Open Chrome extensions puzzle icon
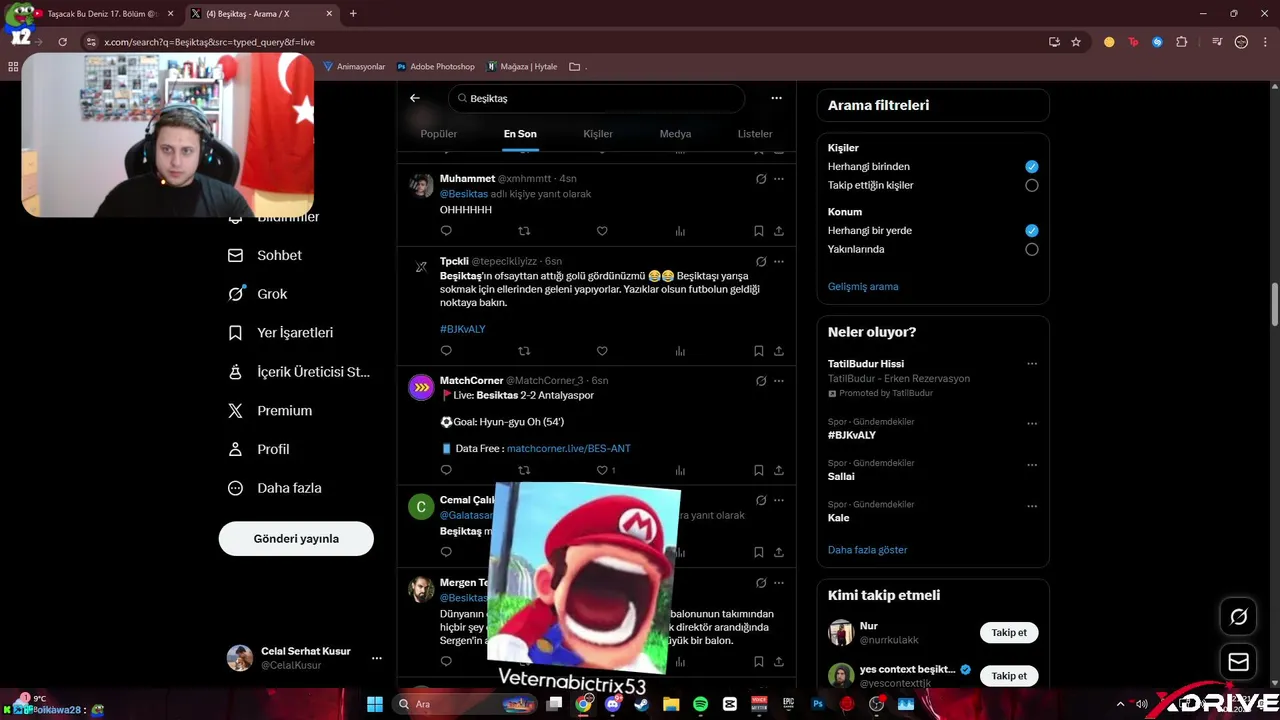This screenshot has width=1280, height=720. tap(1182, 42)
